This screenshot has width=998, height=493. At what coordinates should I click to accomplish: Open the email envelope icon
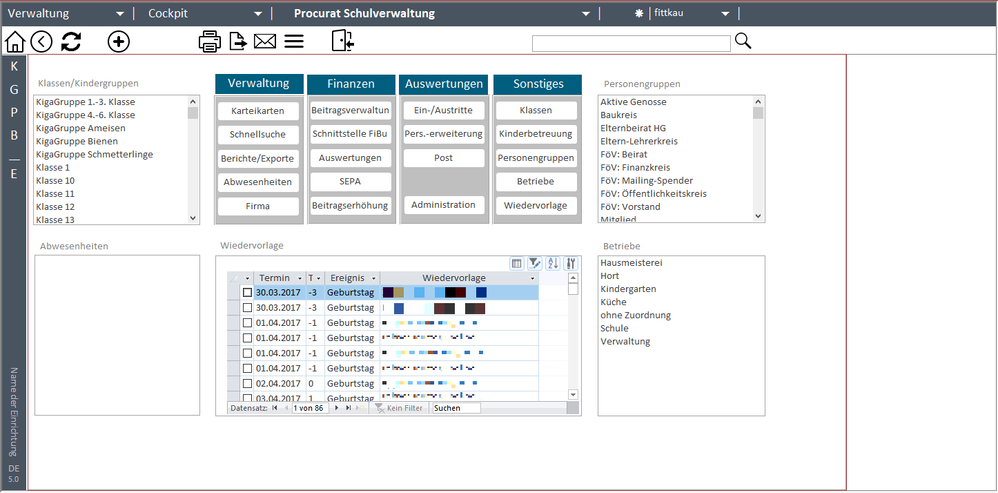[265, 42]
